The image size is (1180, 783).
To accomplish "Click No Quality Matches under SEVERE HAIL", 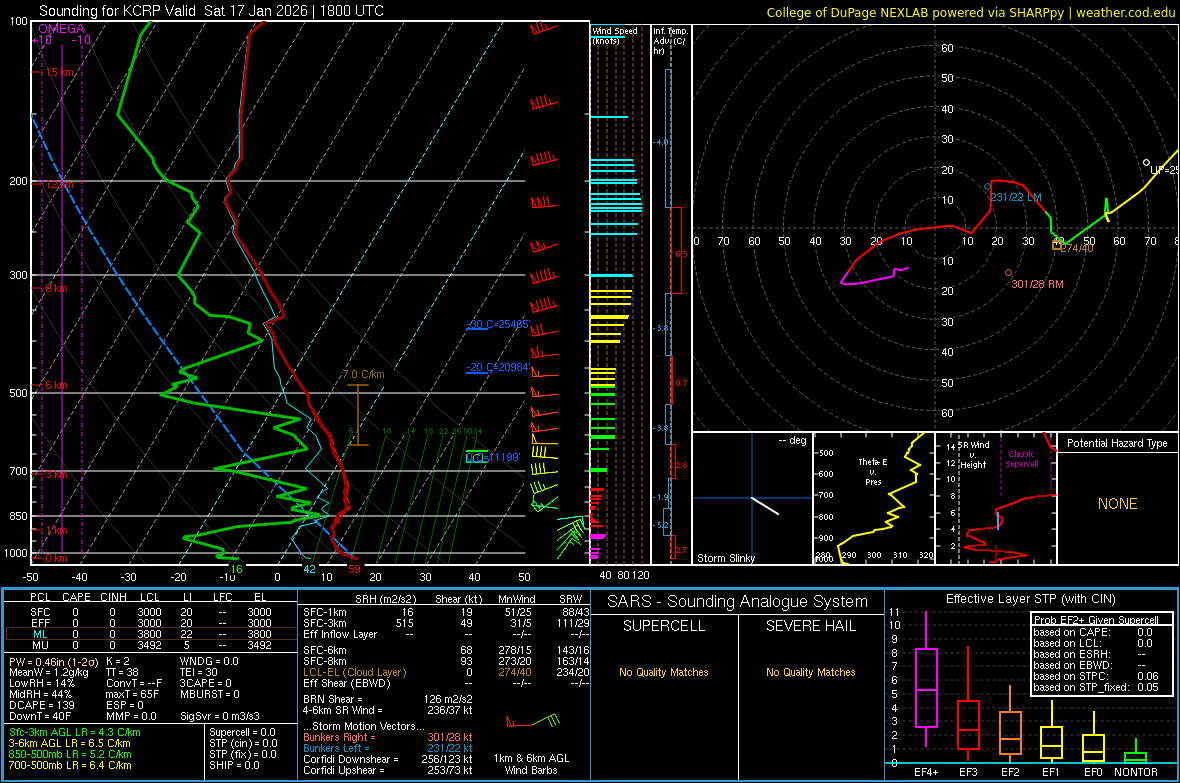I will pyautogui.click(x=810, y=672).
